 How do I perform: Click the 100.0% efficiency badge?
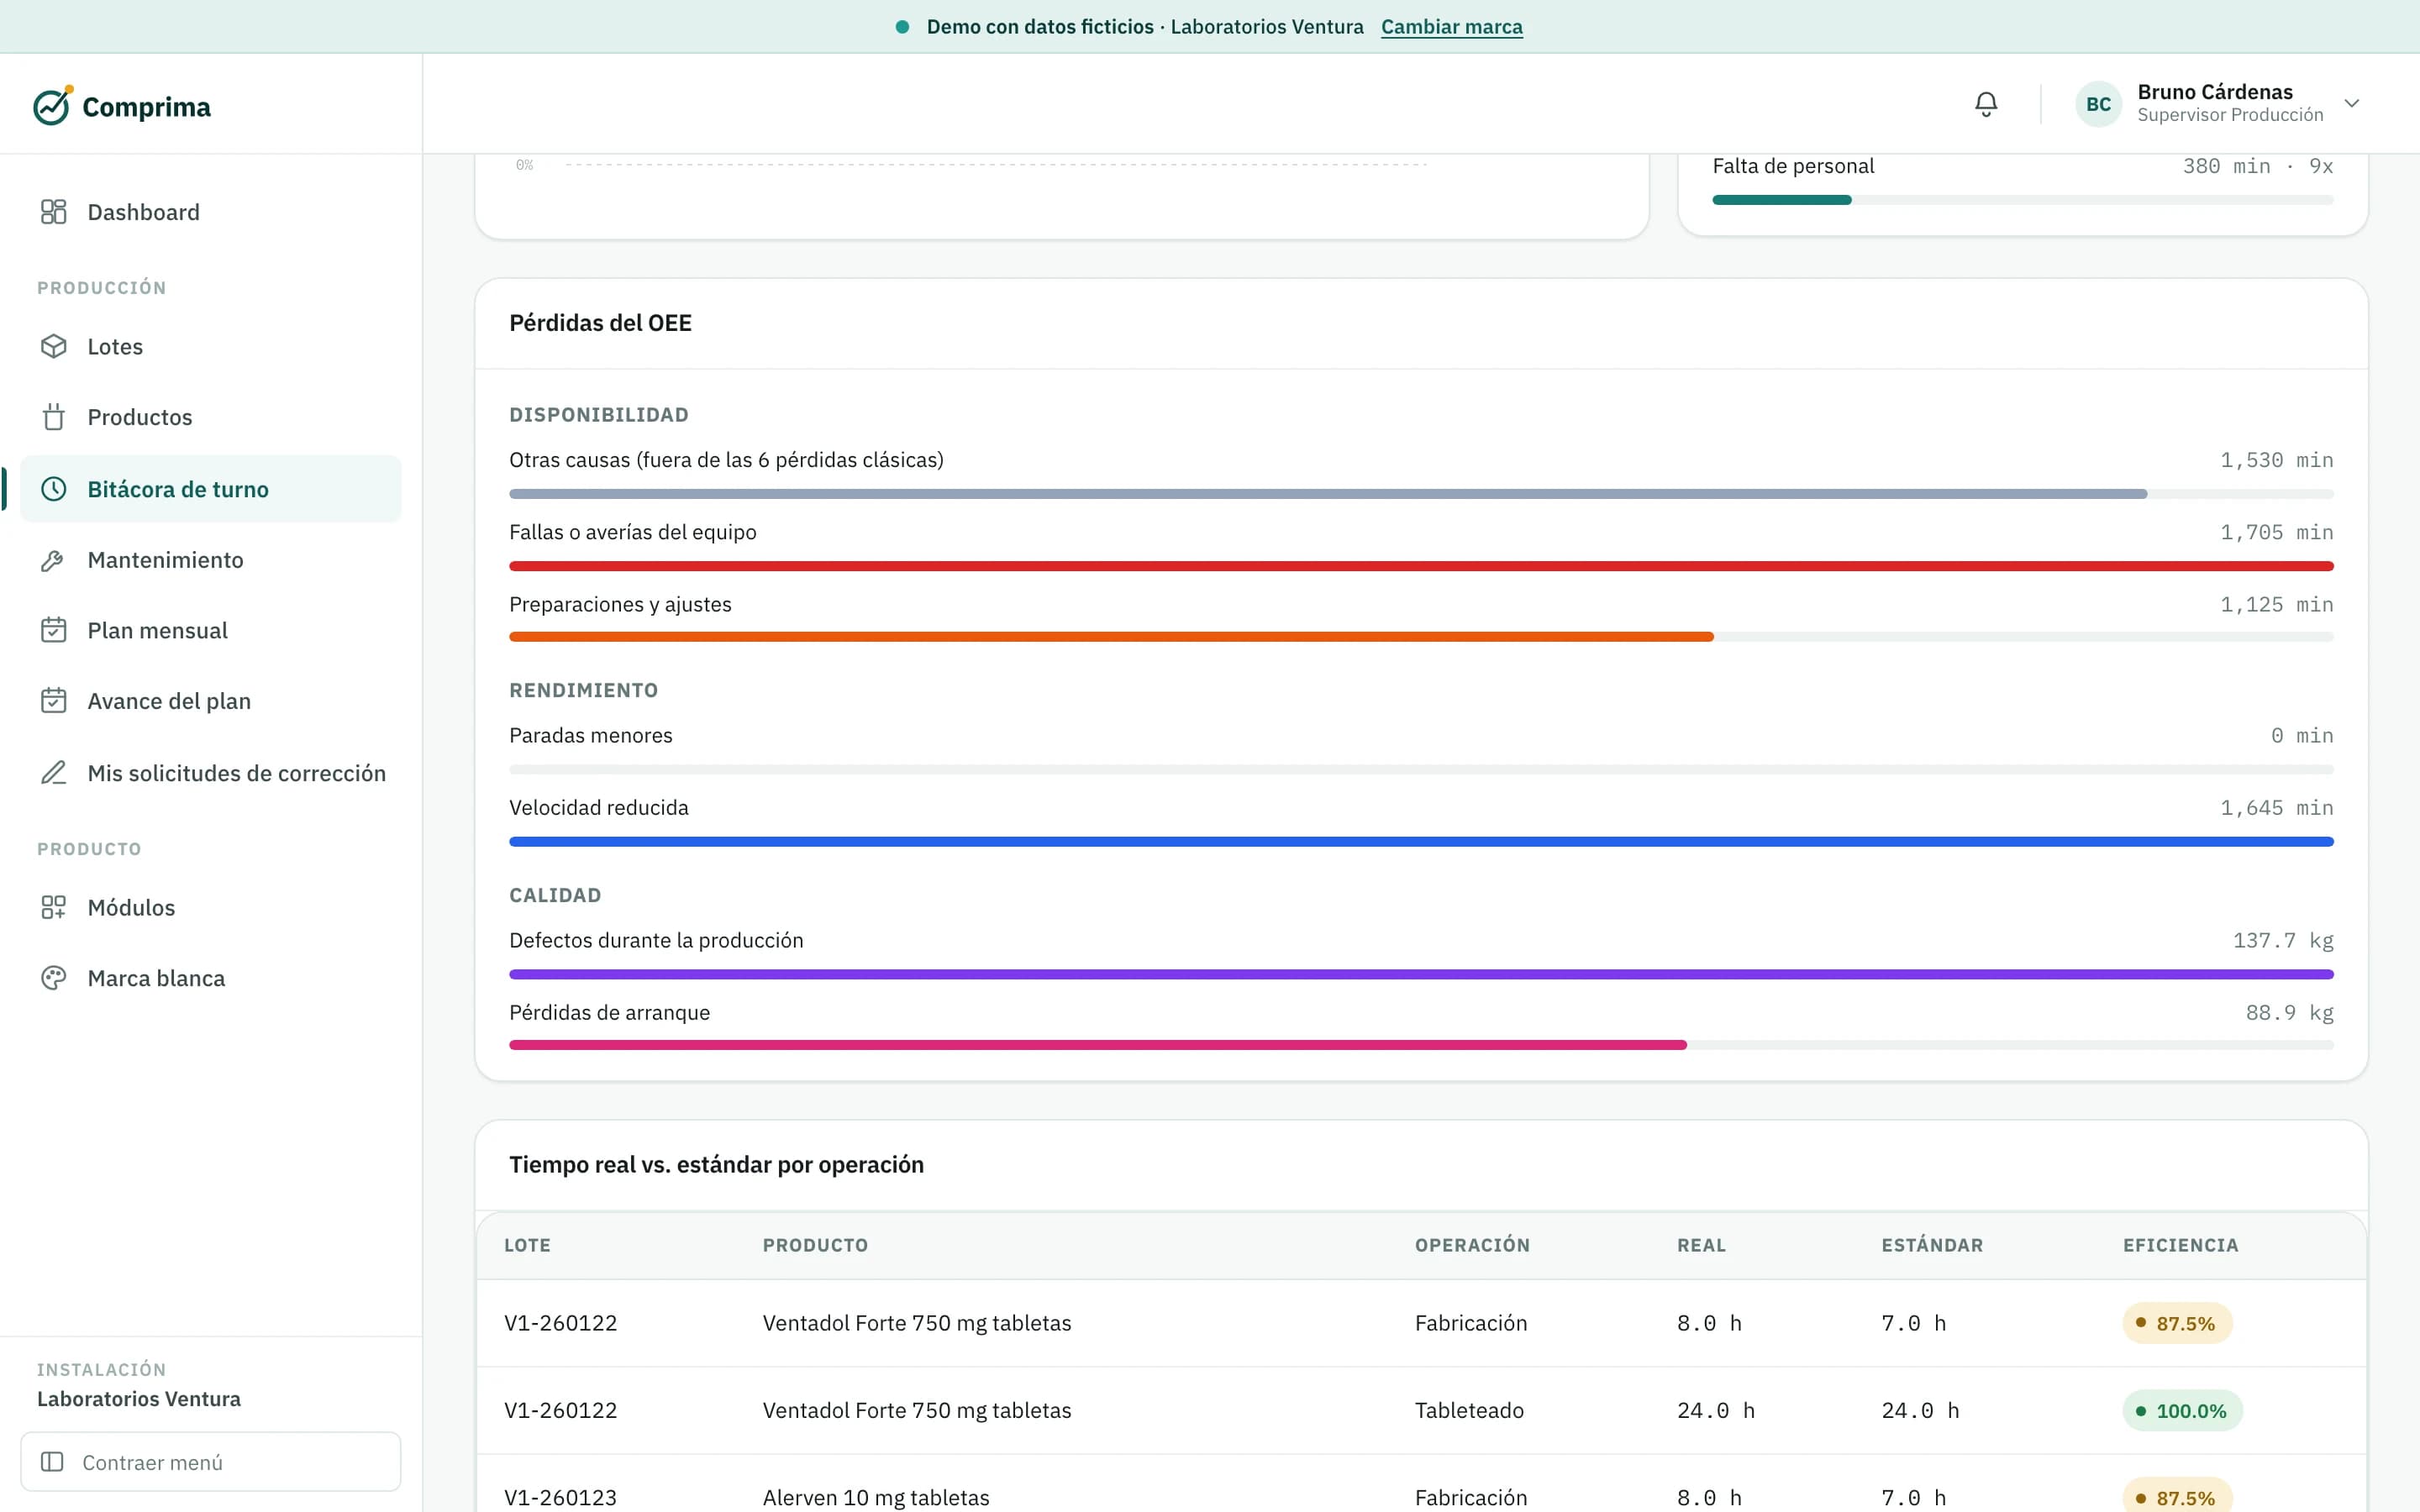click(2182, 1411)
